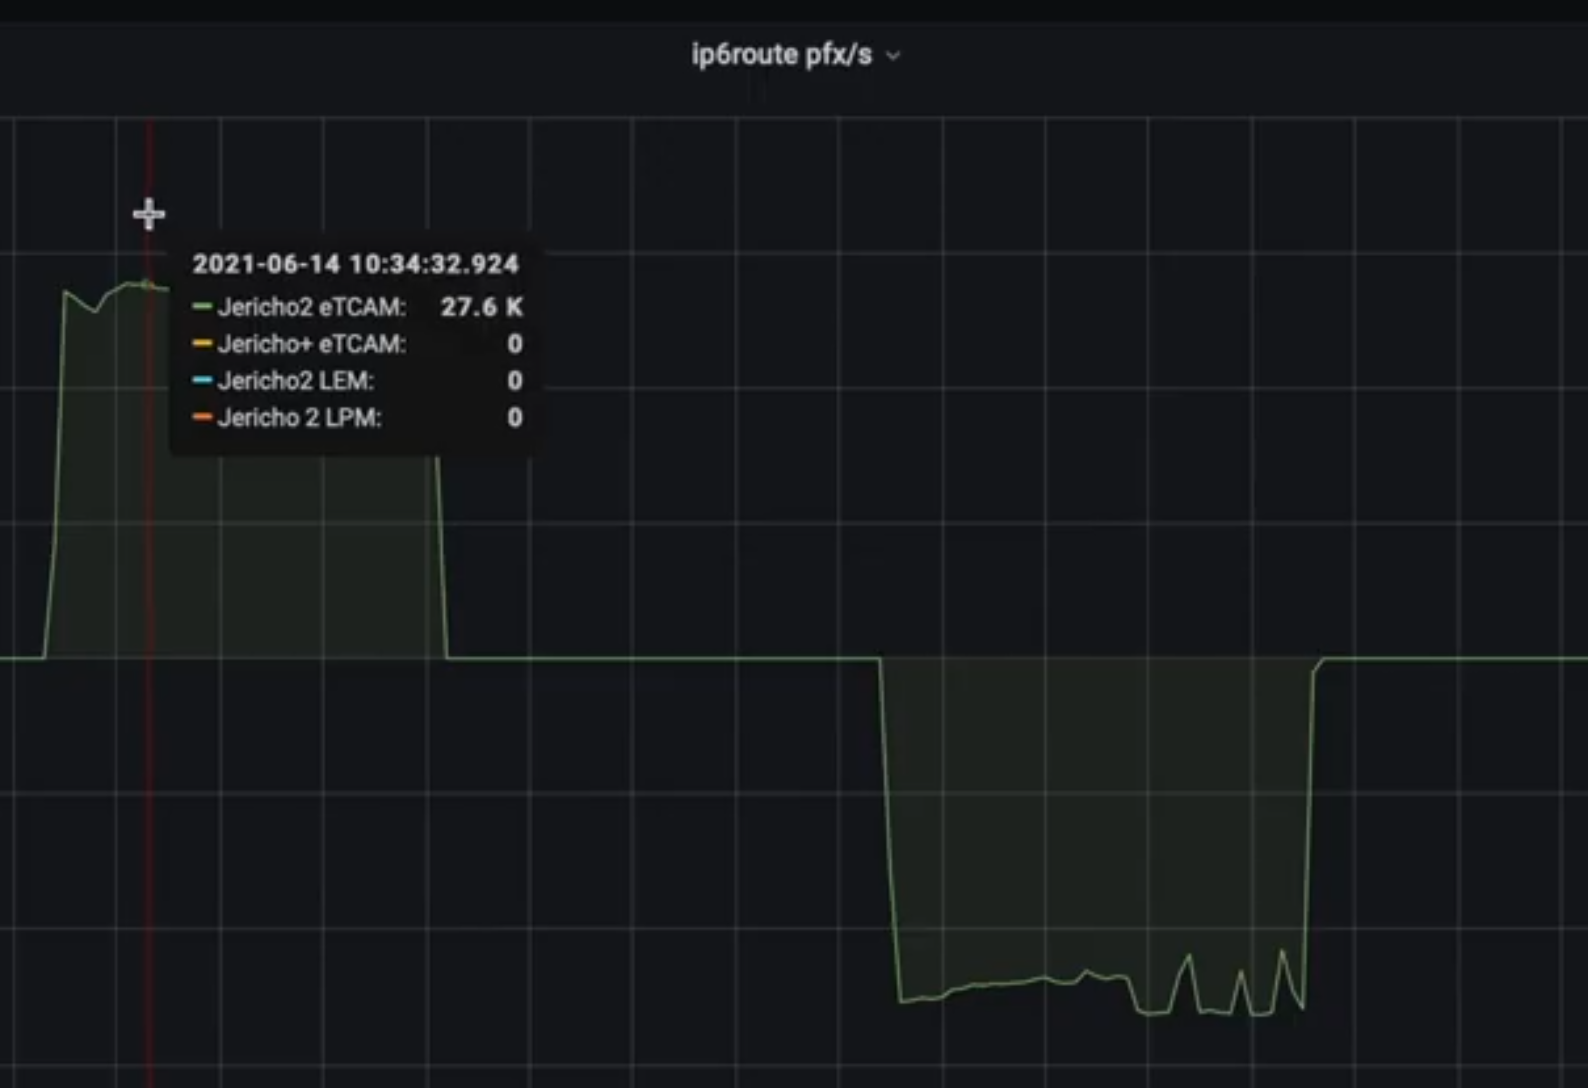The height and width of the screenshot is (1088, 1588).
Task: Select the Jericho2 eTCAM label in tooltip
Action: point(311,307)
